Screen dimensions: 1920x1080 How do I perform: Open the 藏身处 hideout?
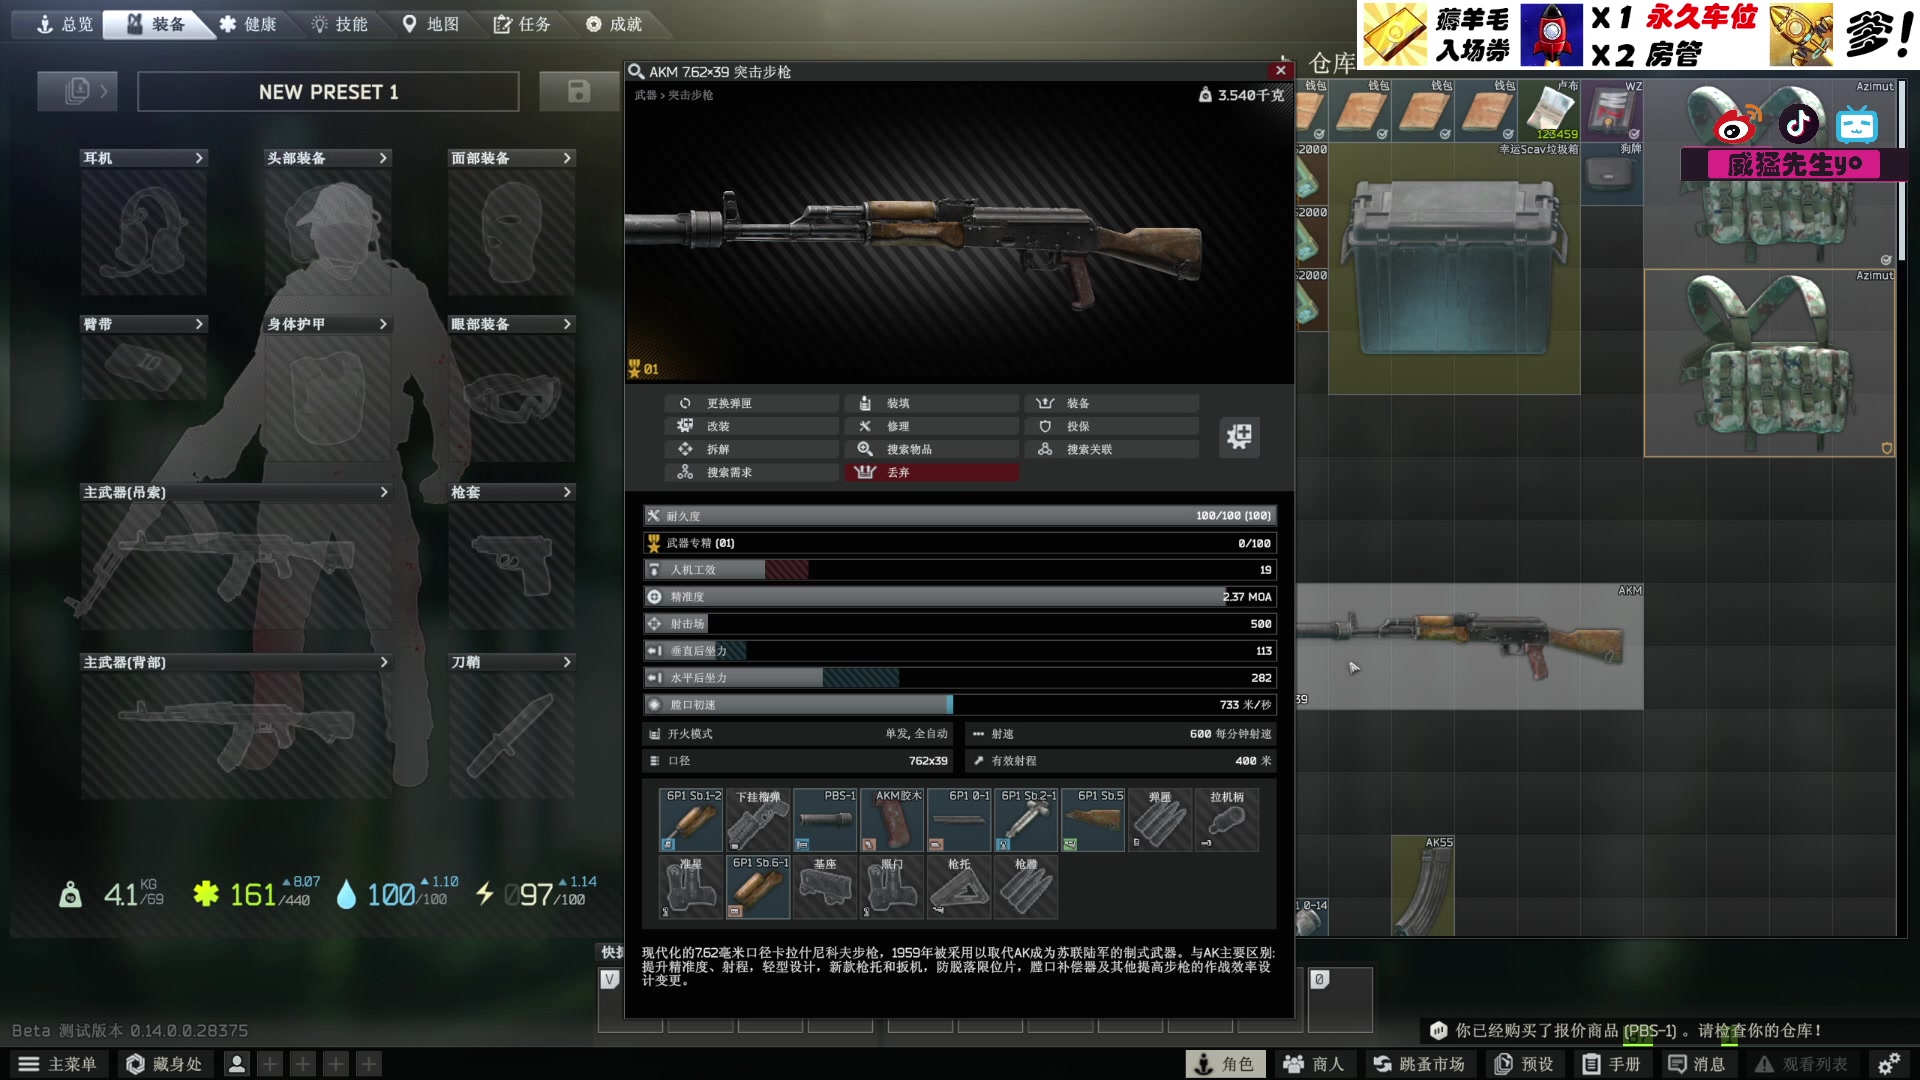pyautogui.click(x=164, y=1064)
